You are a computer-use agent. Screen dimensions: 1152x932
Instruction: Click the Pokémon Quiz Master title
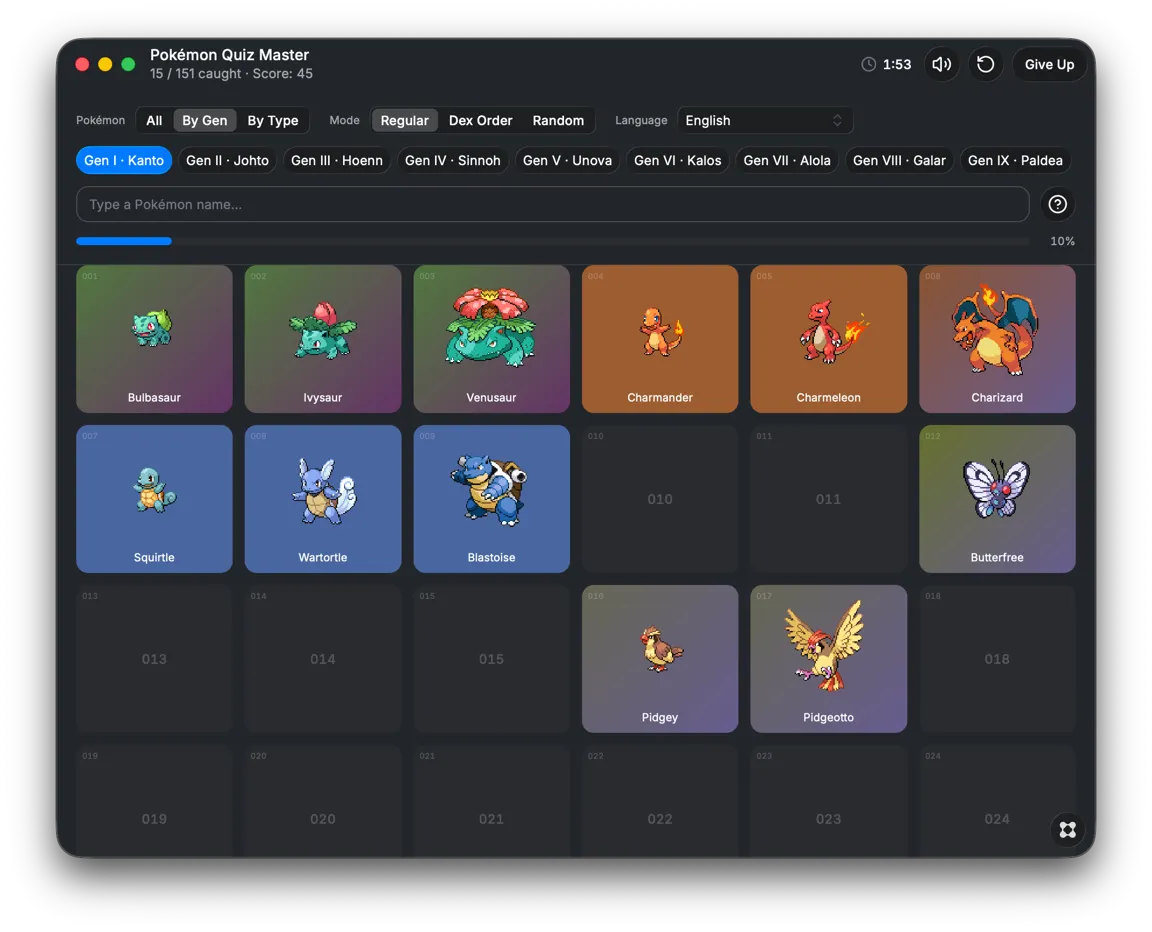coord(229,54)
